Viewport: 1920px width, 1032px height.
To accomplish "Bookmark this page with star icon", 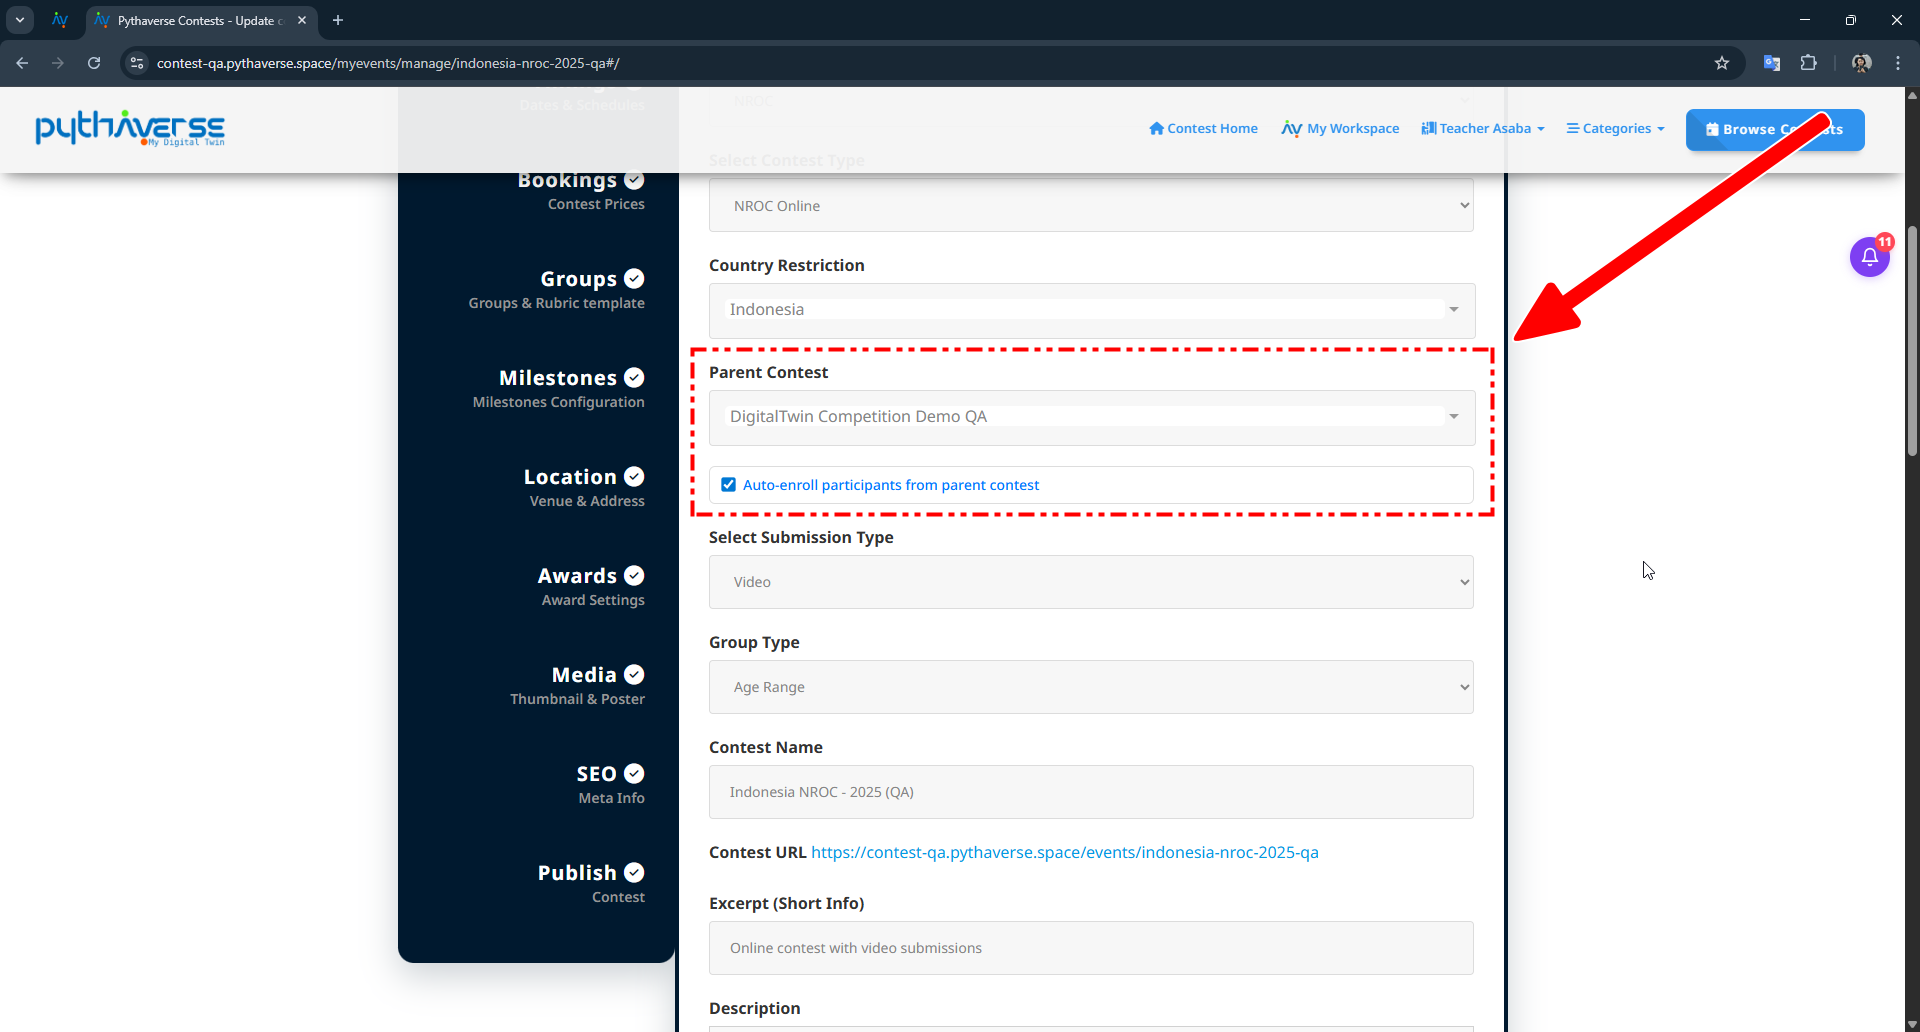I will point(1722,63).
